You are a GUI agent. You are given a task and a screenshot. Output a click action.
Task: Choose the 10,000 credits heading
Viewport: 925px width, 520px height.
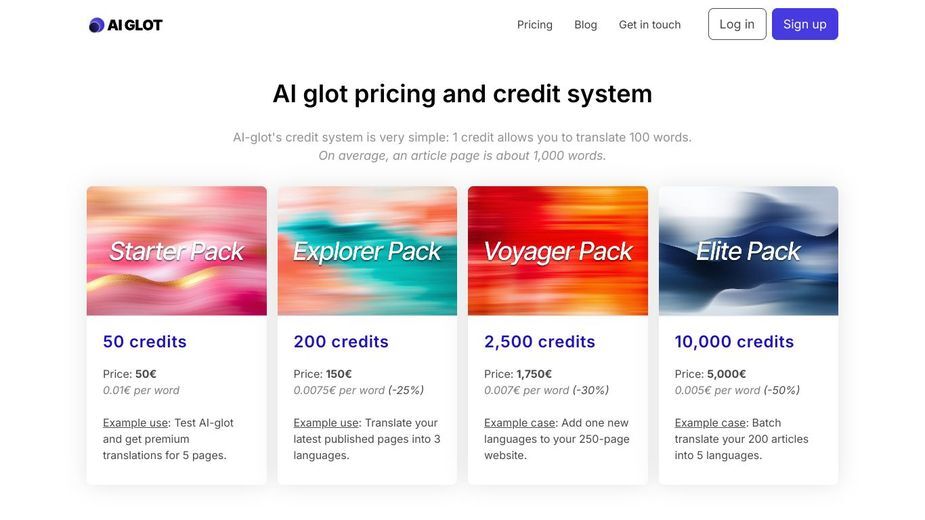[734, 342]
